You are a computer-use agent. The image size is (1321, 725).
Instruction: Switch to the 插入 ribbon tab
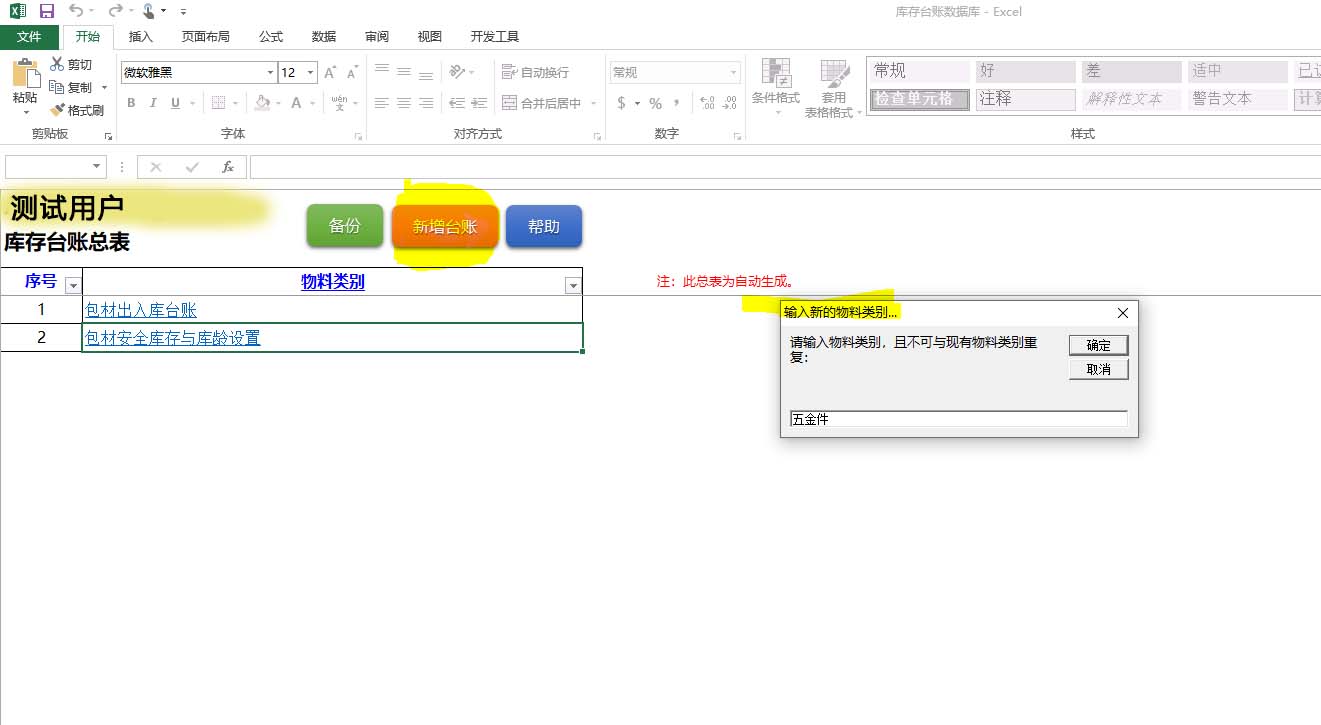pos(141,37)
